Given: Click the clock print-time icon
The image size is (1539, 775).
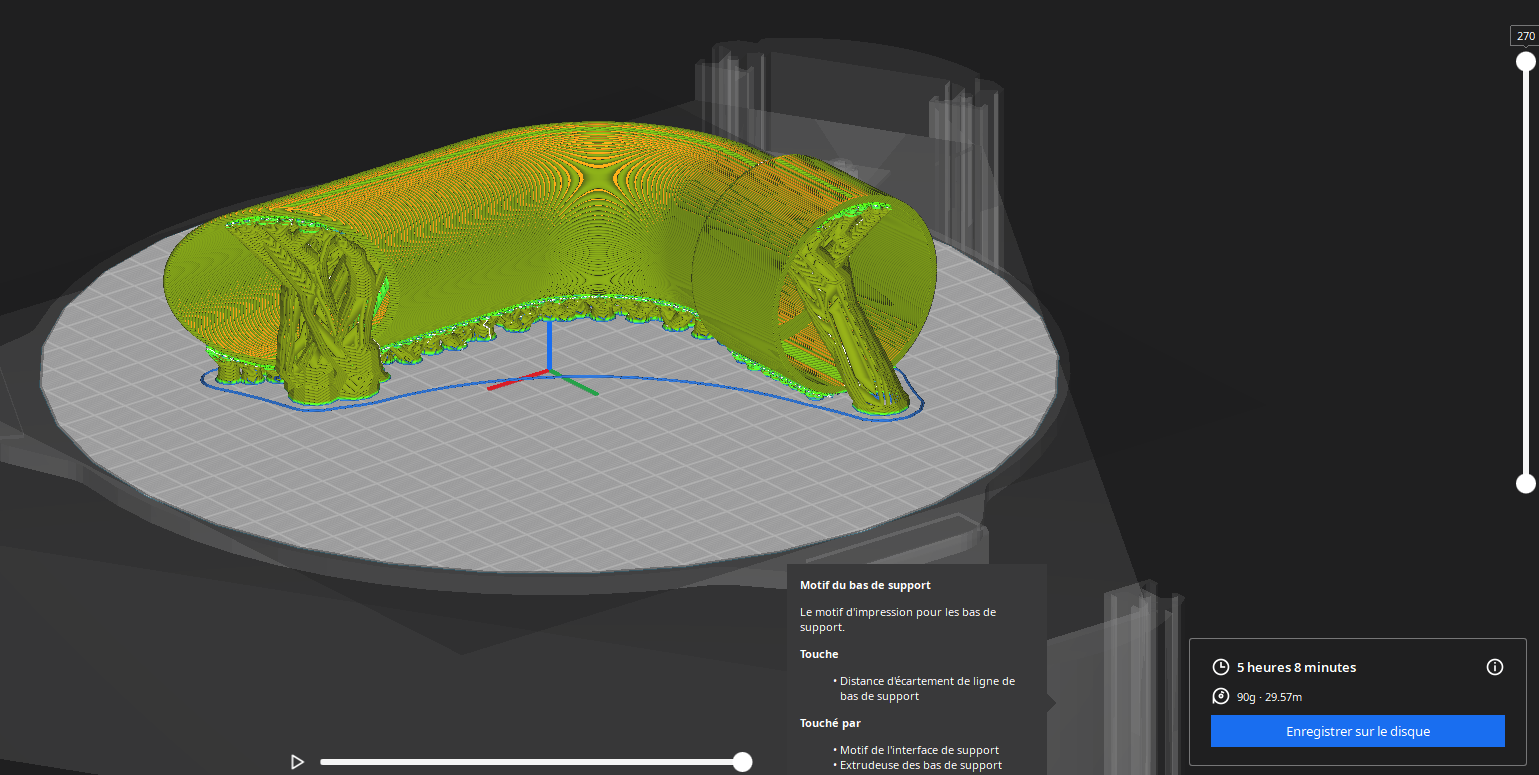Looking at the screenshot, I should click(1220, 667).
